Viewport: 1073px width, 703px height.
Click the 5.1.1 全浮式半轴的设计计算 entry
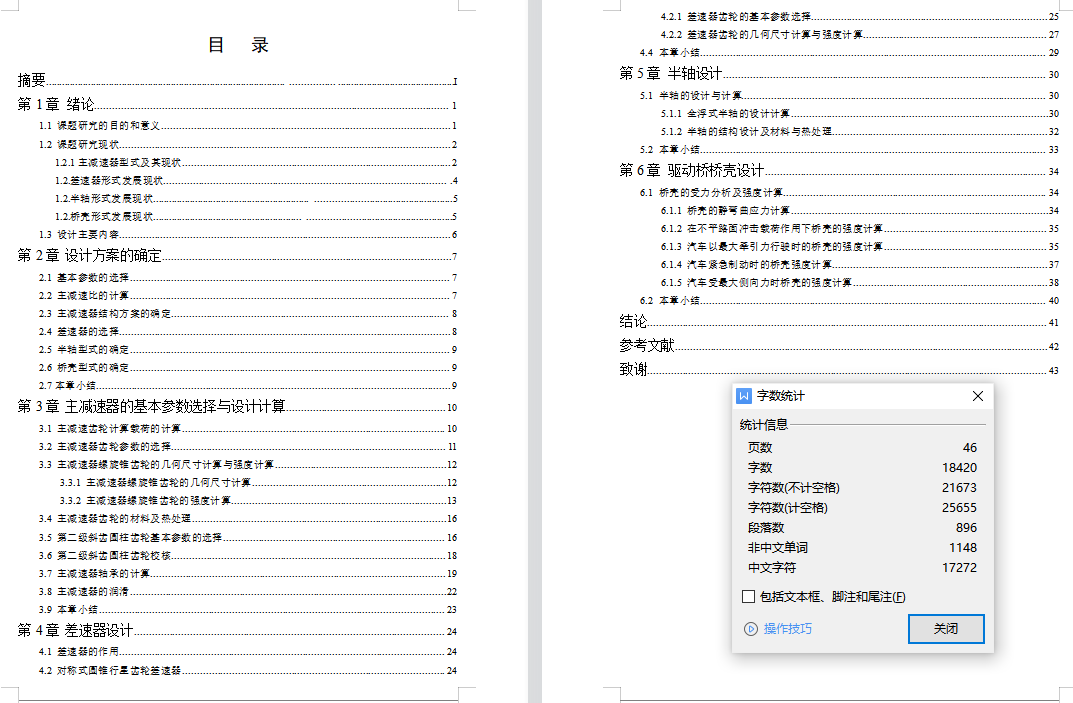click(725, 114)
